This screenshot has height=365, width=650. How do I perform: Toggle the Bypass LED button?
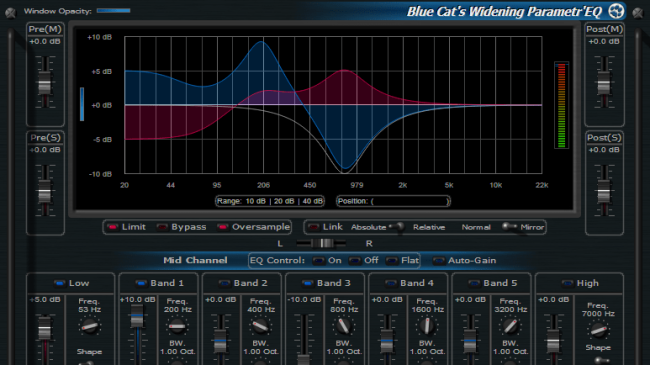[x=162, y=227]
